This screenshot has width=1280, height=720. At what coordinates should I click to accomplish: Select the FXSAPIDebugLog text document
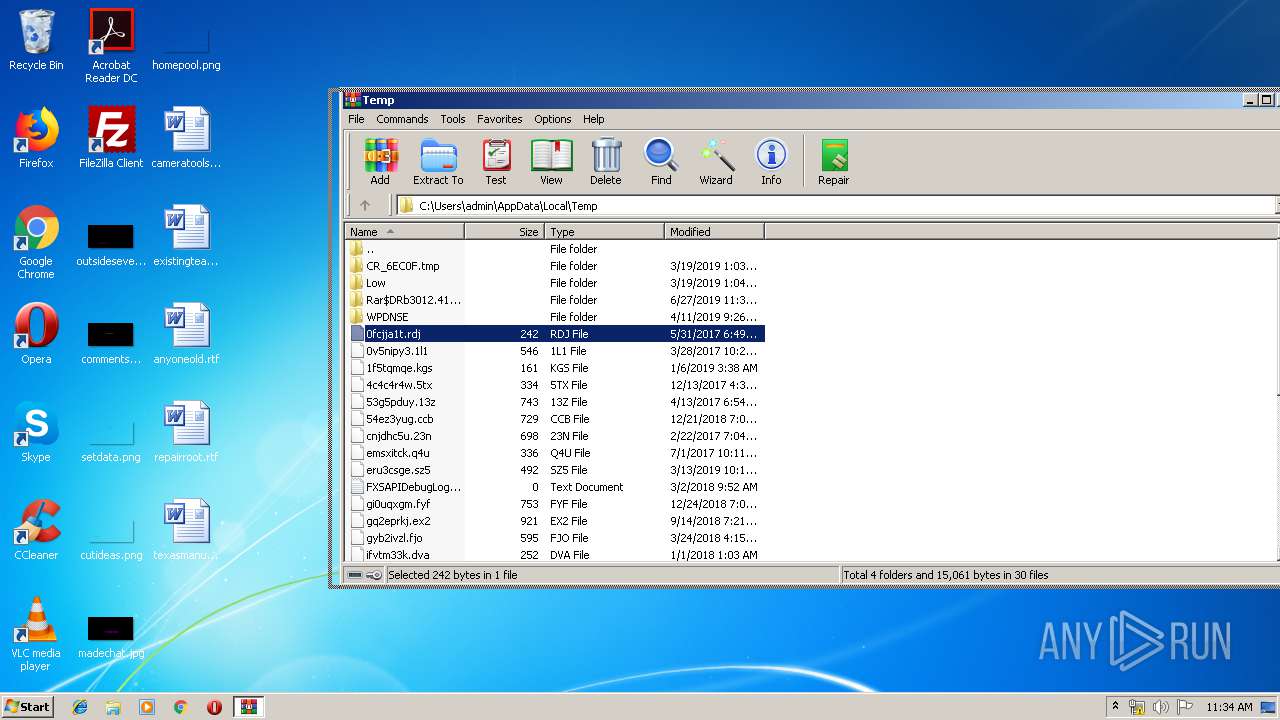point(555,487)
